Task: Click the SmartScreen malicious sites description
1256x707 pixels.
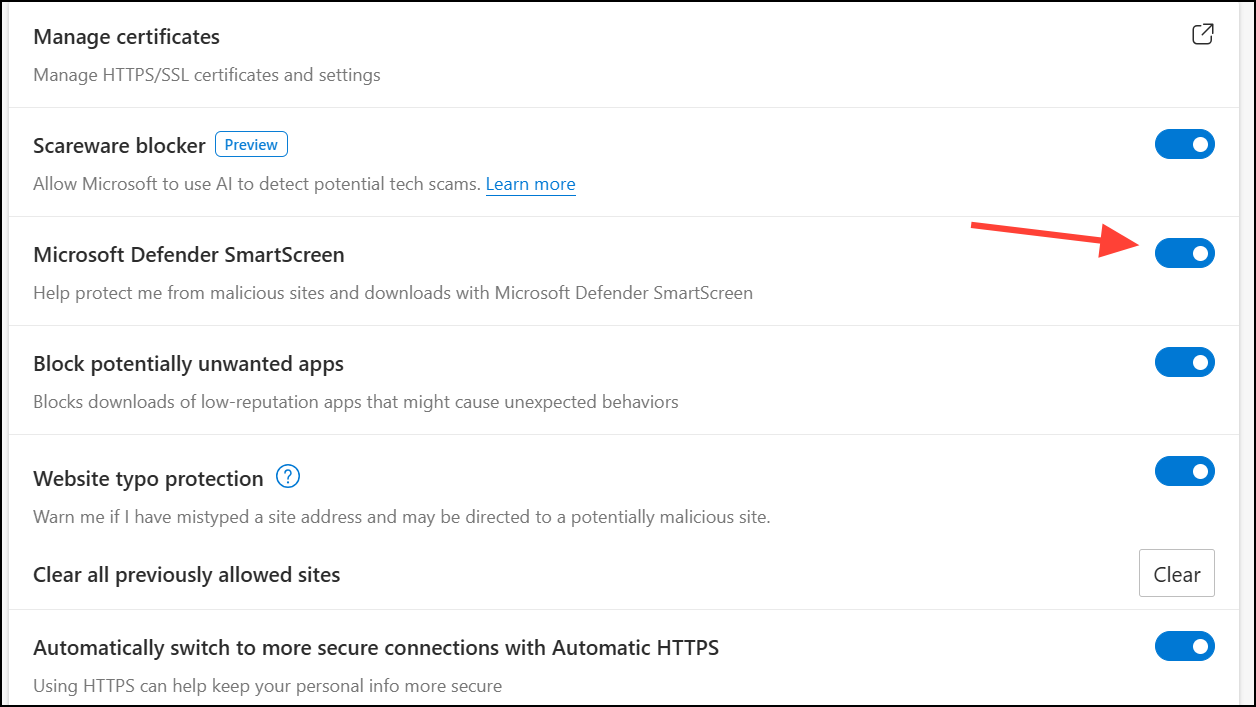Action: point(392,293)
